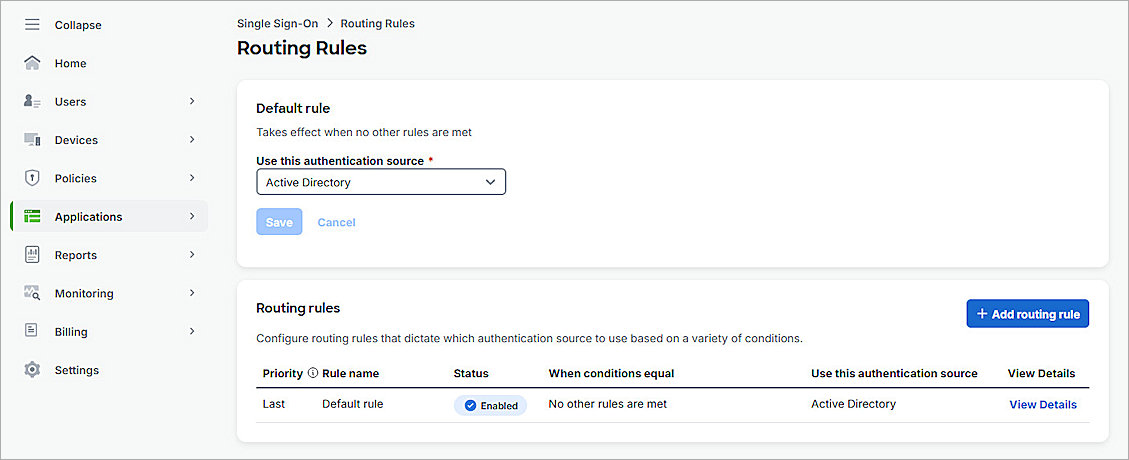Click the Home house icon
The image size is (1129, 460).
[32, 63]
